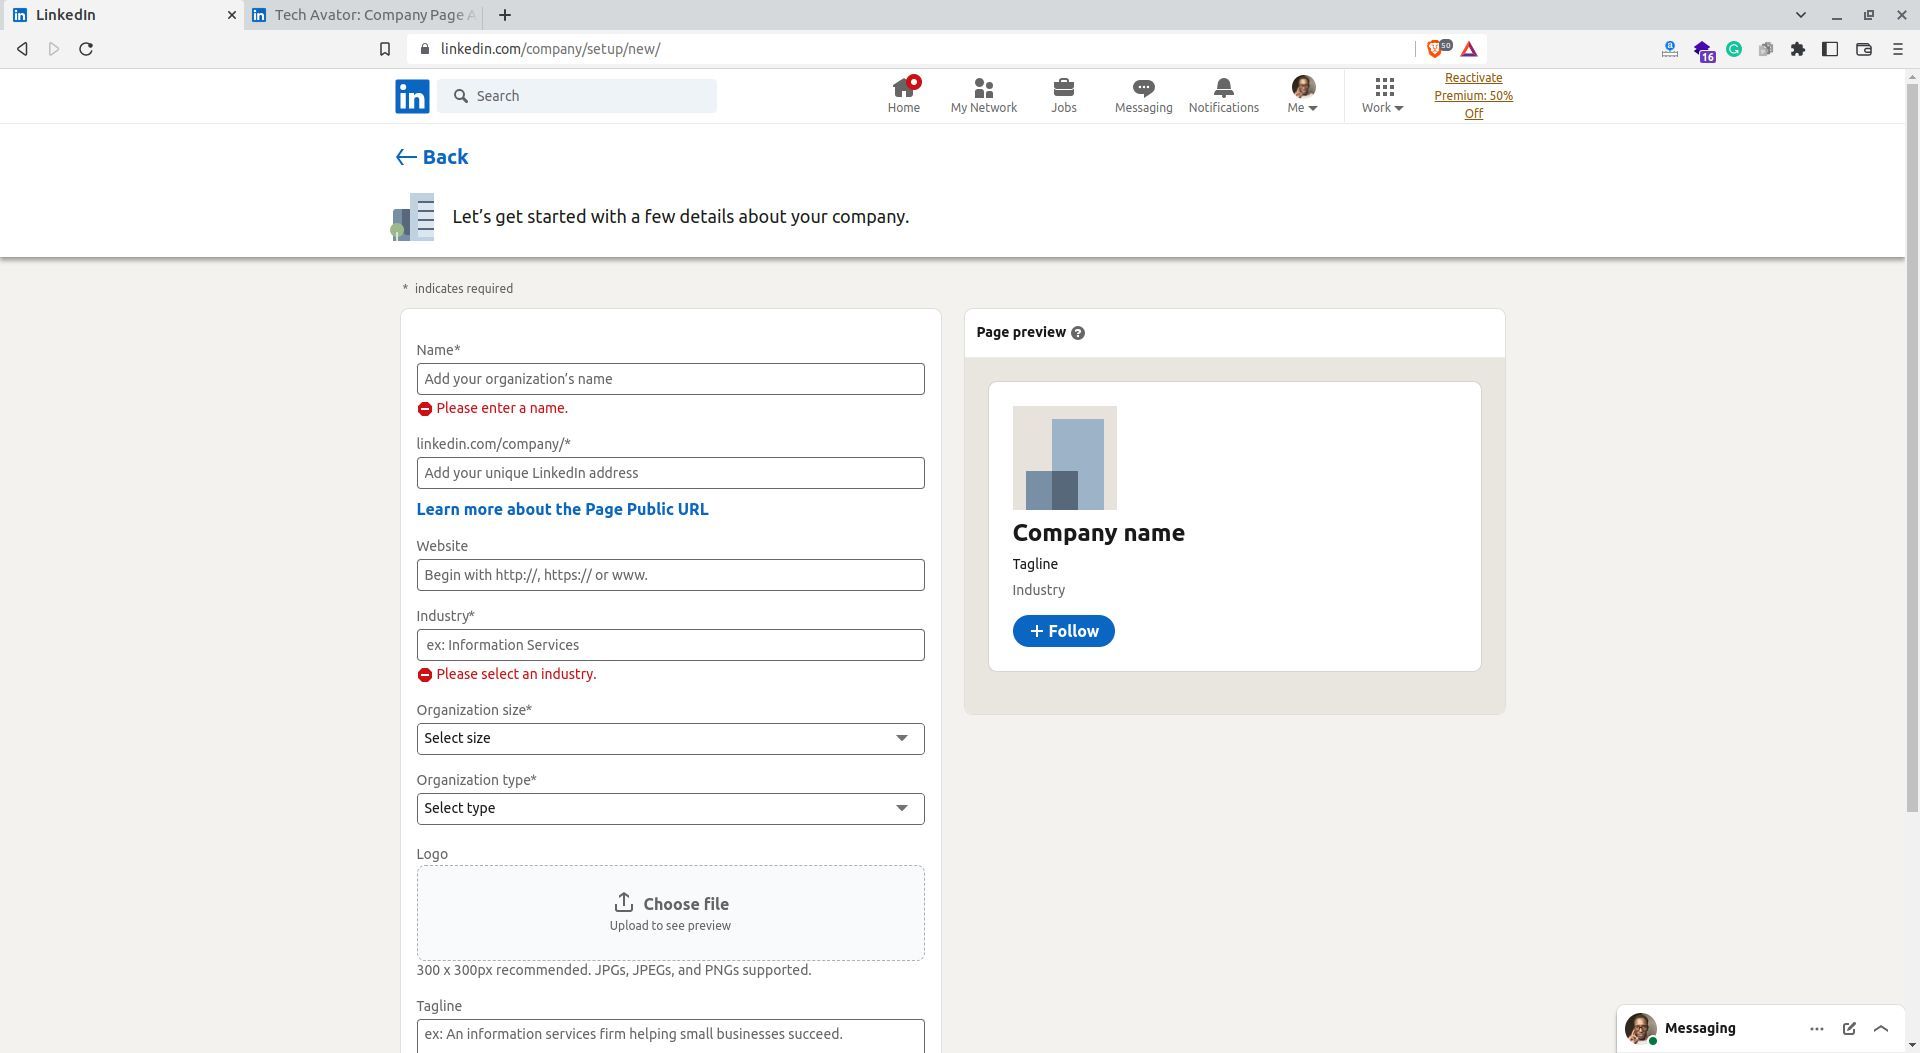Expand the Me profile dropdown
This screenshot has height=1053, width=1920.
coord(1302,95)
